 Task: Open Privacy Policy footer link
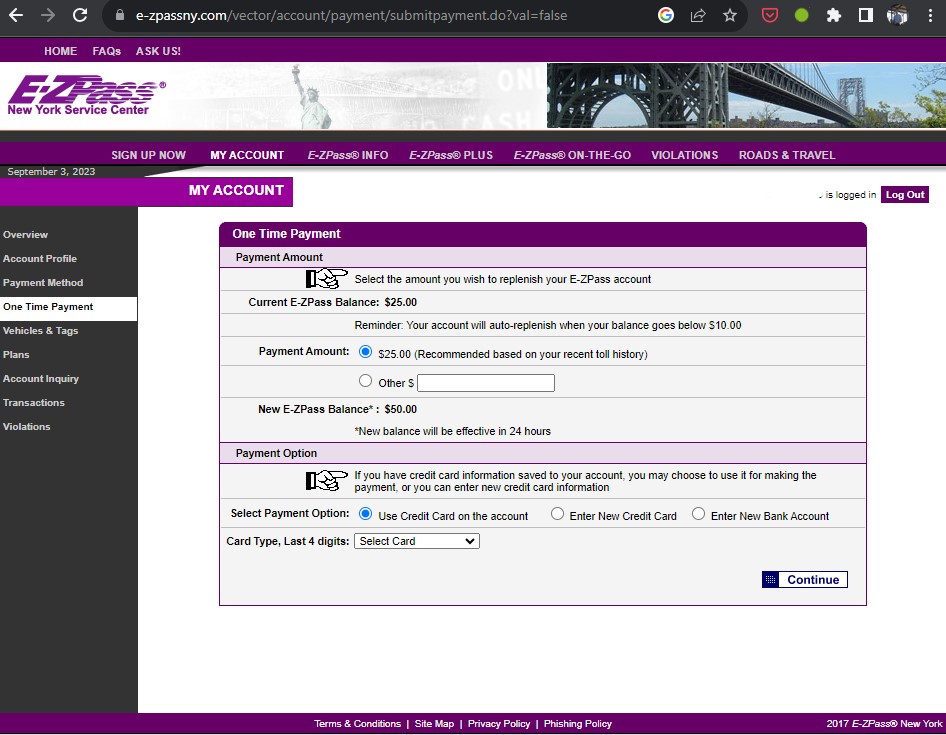pyautogui.click(x=499, y=724)
